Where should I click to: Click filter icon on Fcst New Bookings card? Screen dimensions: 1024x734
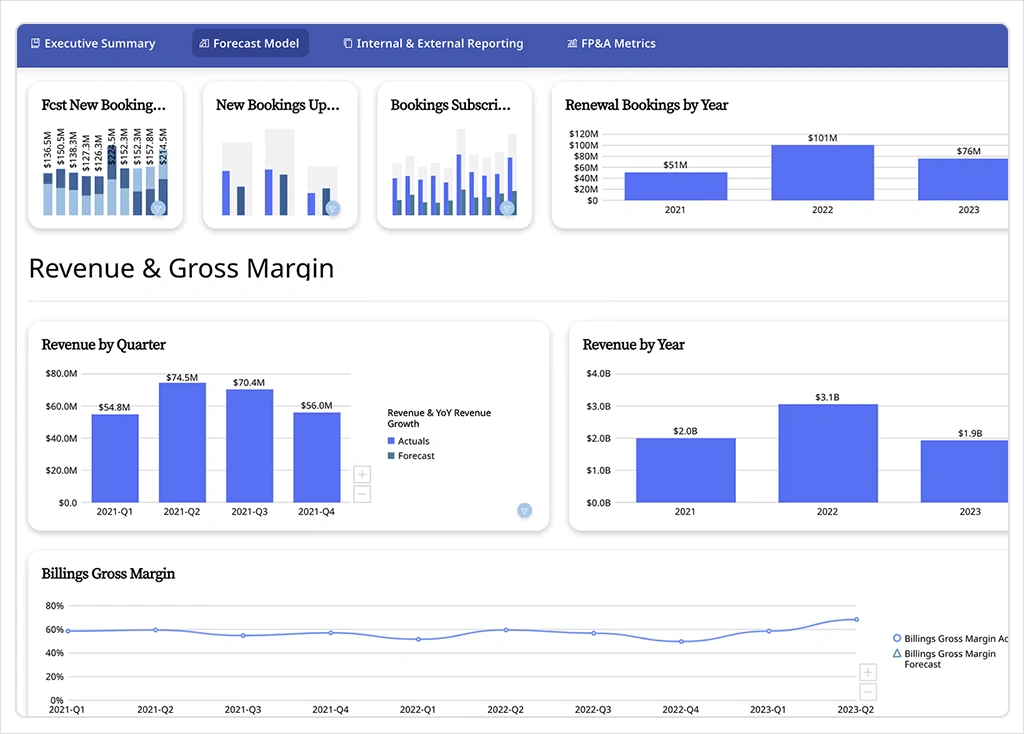158,208
